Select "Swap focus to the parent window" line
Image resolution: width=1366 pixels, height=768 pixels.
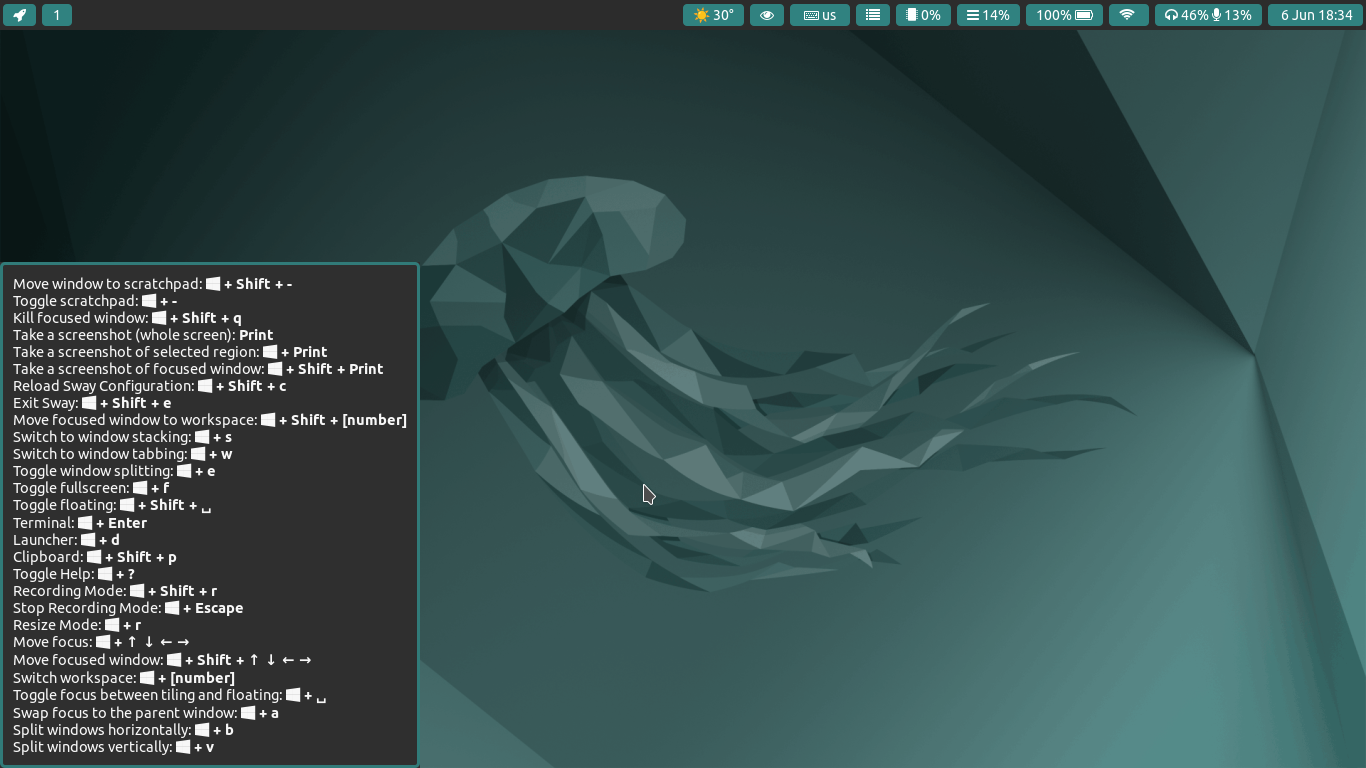coord(146,713)
